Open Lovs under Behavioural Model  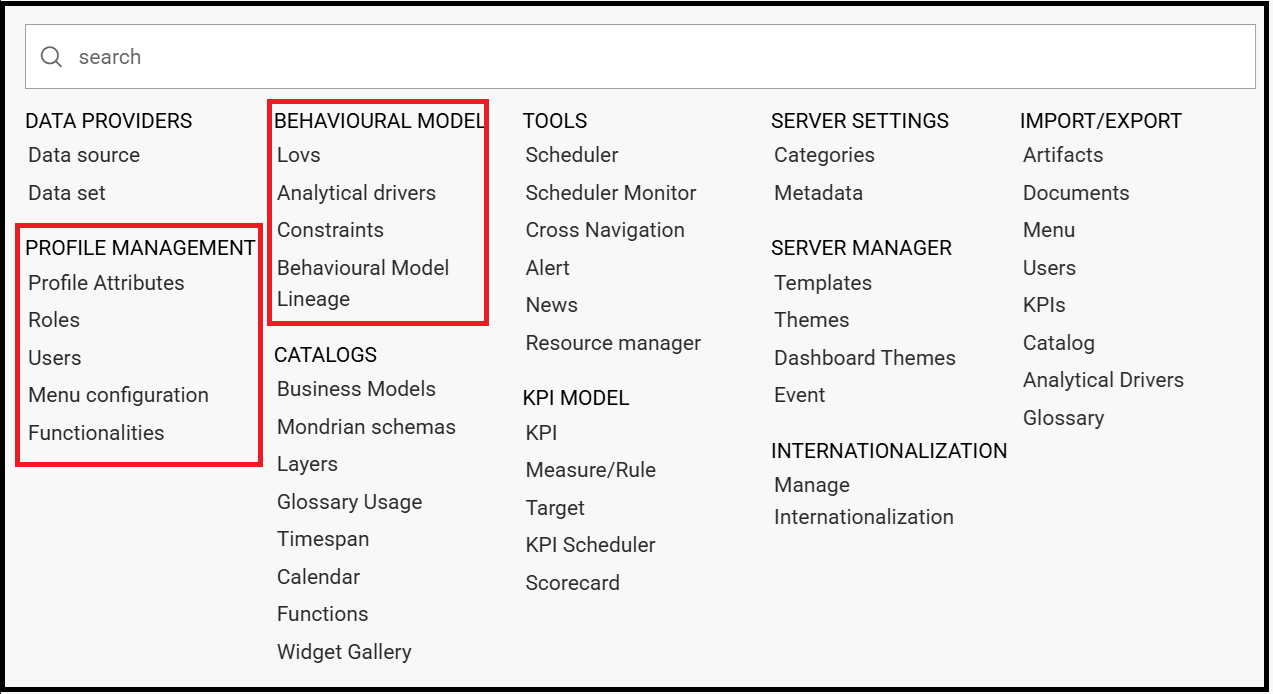[299, 155]
